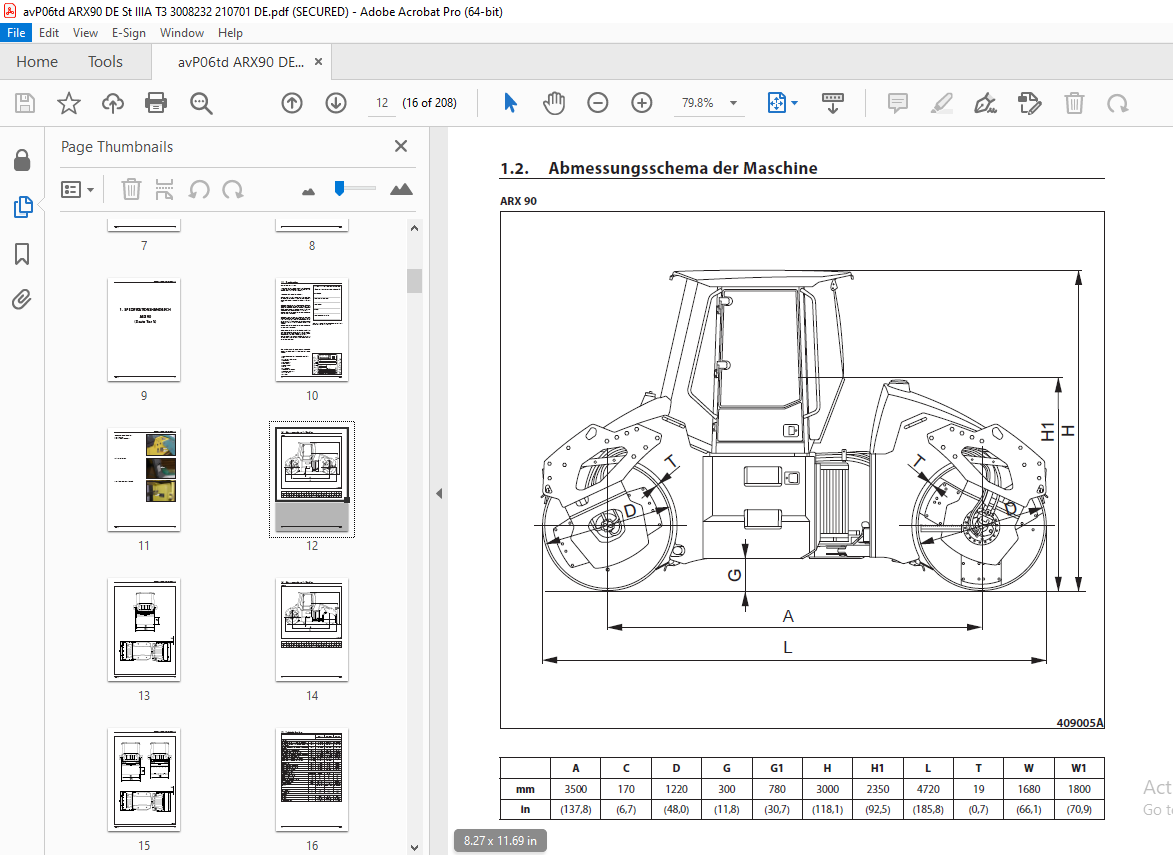Expand the fit page options arrow
The height and width of the screenshot is (855, 1173).
pyautogui.click(x=794, y=102)
